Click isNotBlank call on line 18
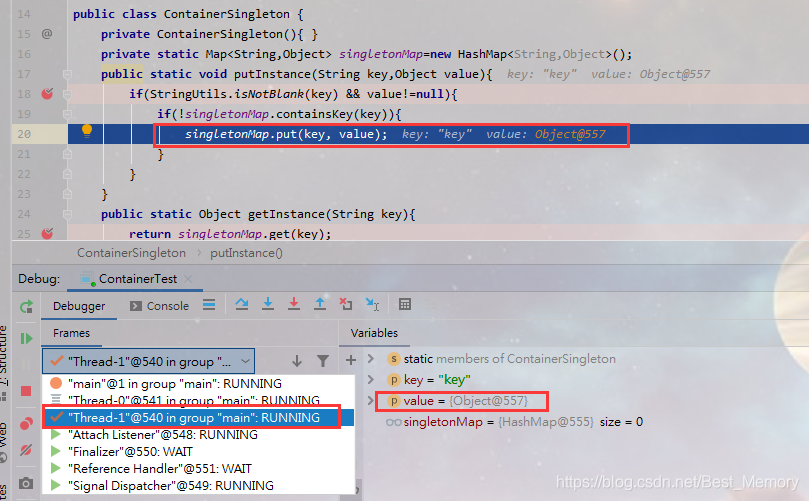809x501 pixels. (x=269, y=94)
